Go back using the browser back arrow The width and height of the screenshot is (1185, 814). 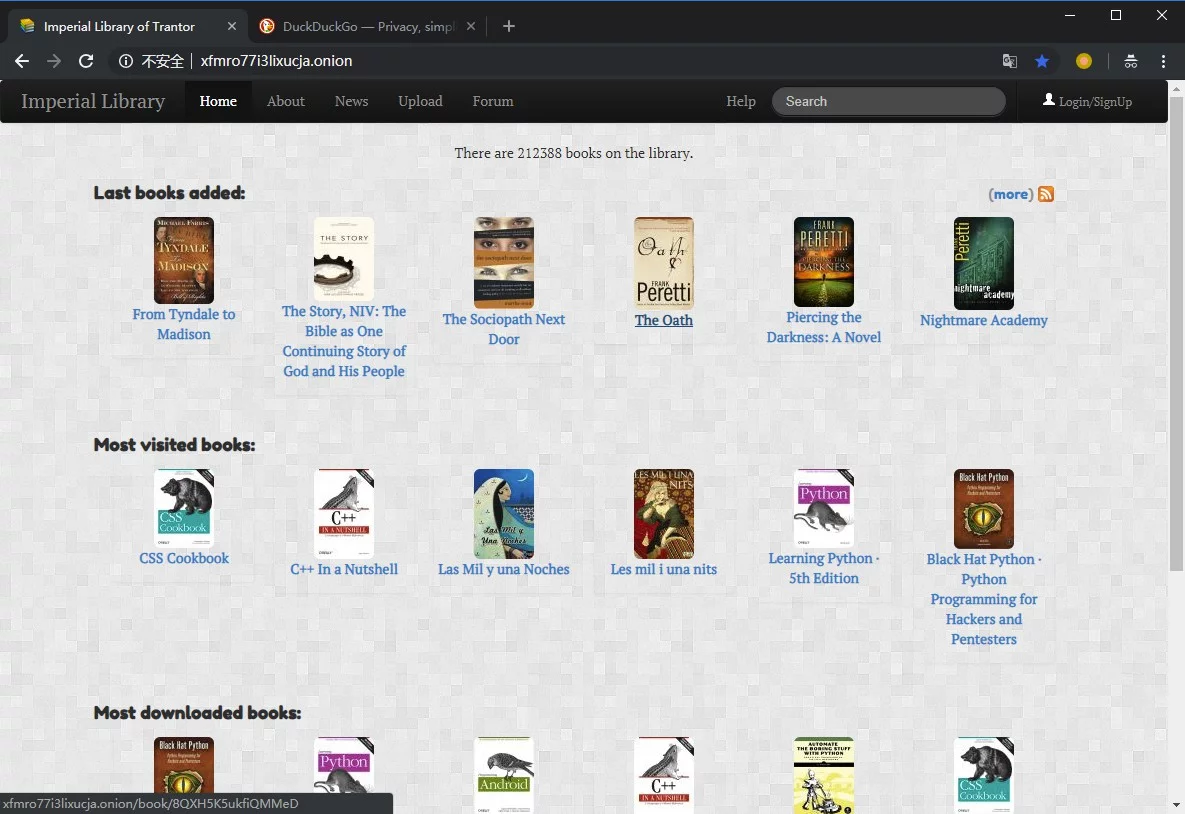click(22, 61)
